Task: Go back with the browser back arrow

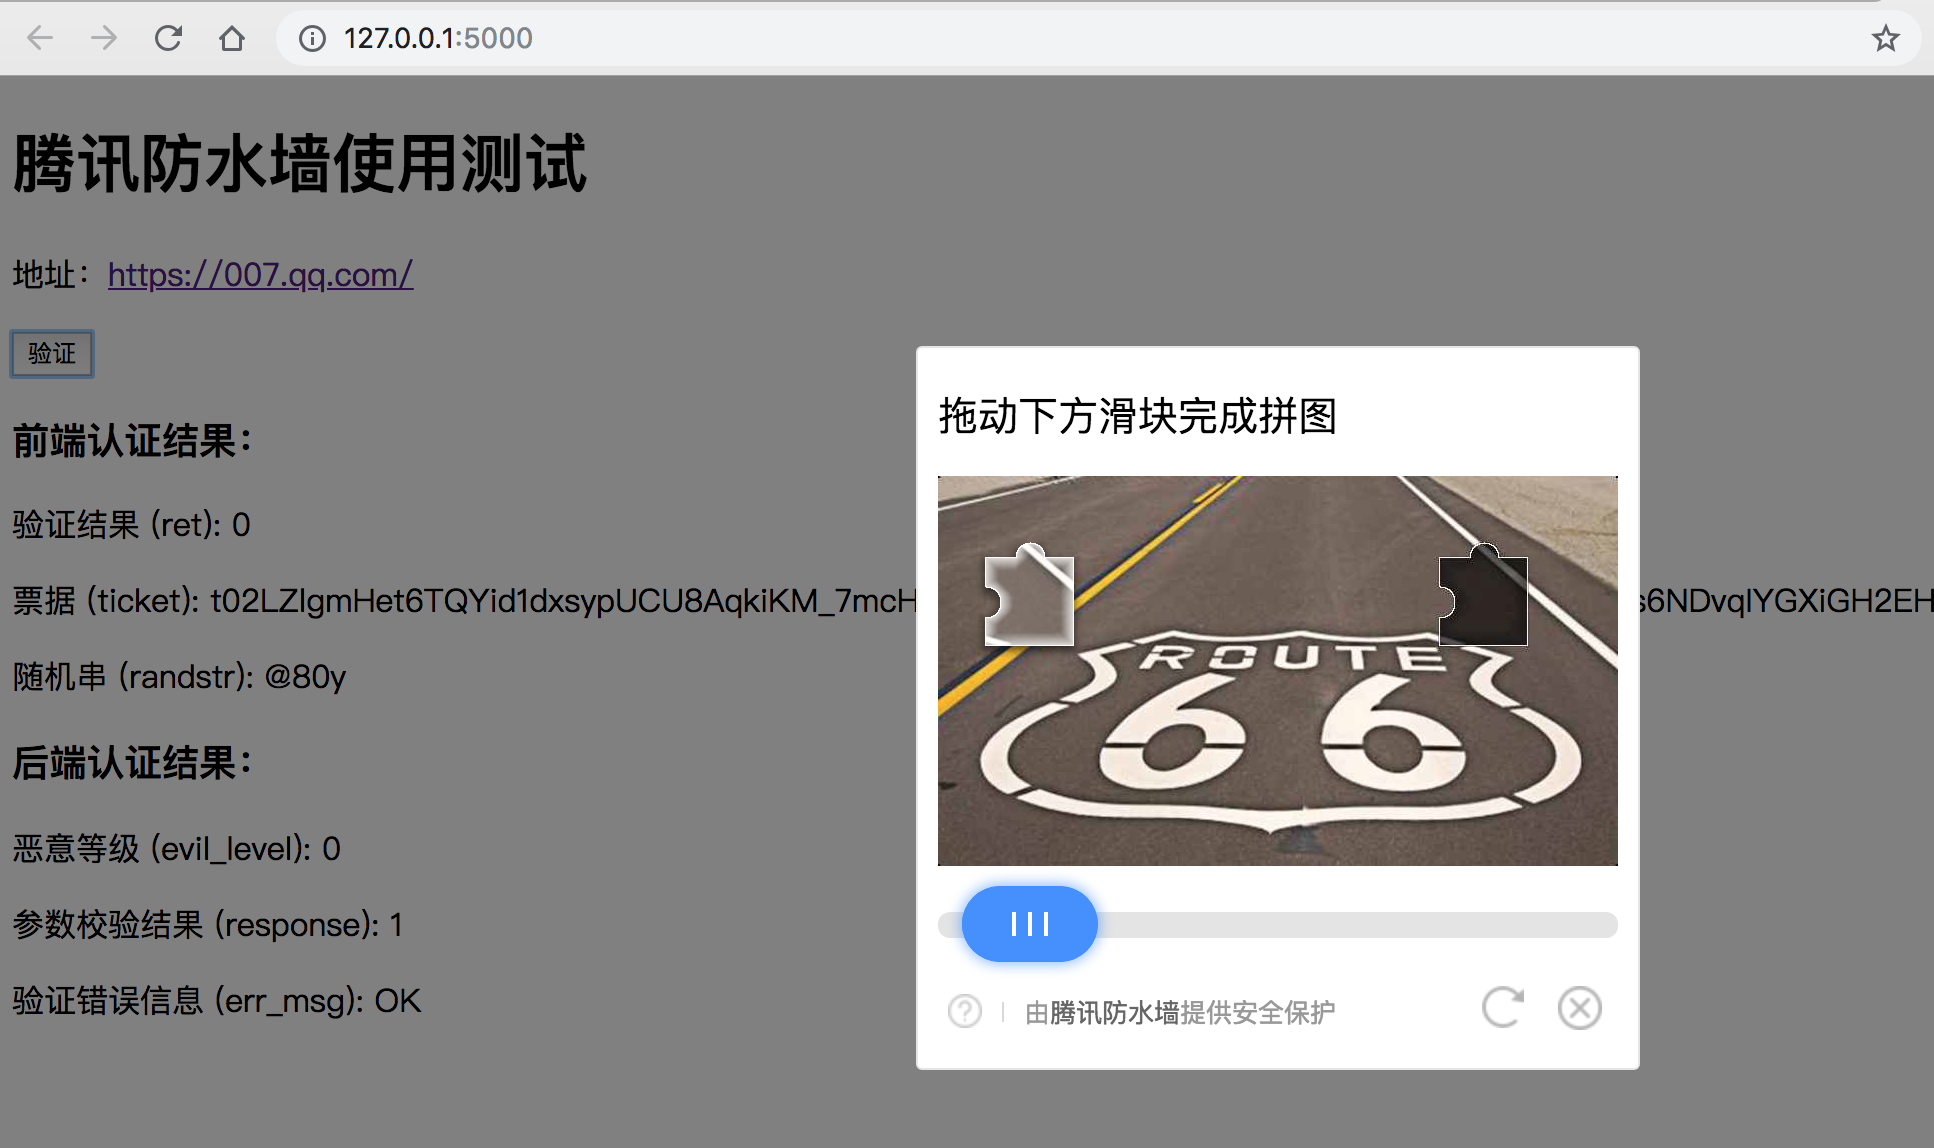Action: pyautogui.click(x=40, y=38)
